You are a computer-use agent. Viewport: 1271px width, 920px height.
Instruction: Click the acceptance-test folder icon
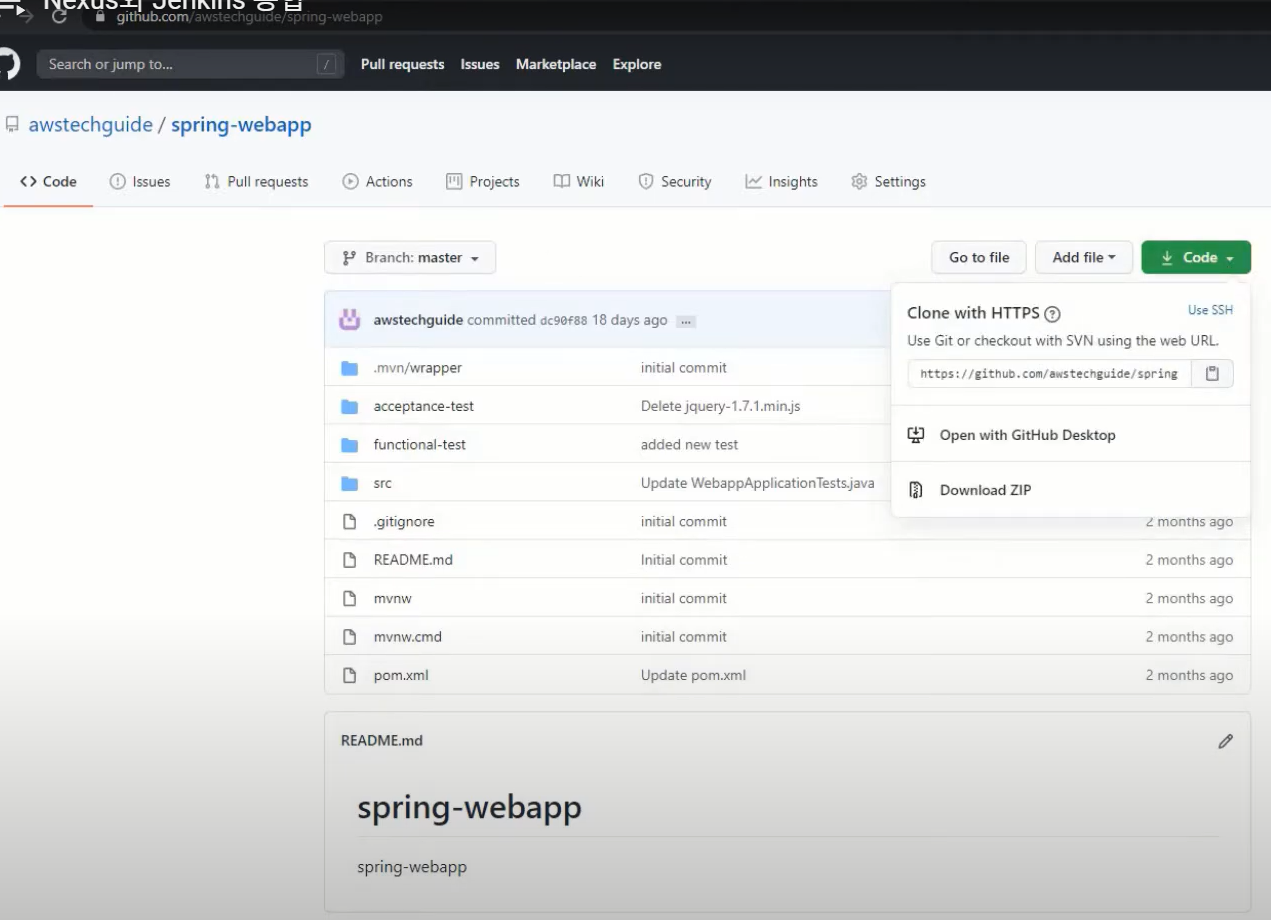[349, 406]
